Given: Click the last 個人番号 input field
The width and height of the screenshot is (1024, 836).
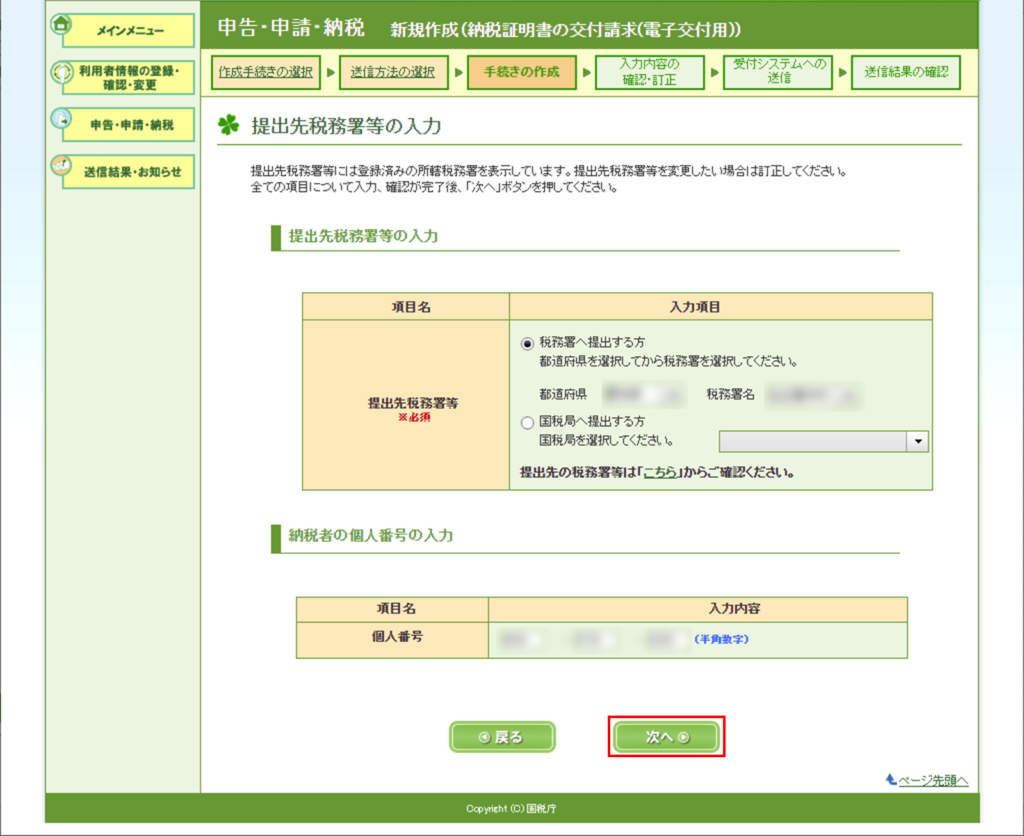Looking at the screenshot, I should (x=663, y=638).
